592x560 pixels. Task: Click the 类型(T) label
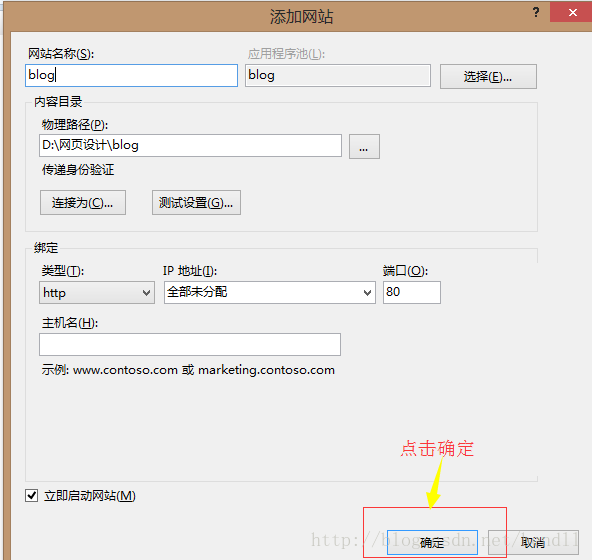click(63, 271)
